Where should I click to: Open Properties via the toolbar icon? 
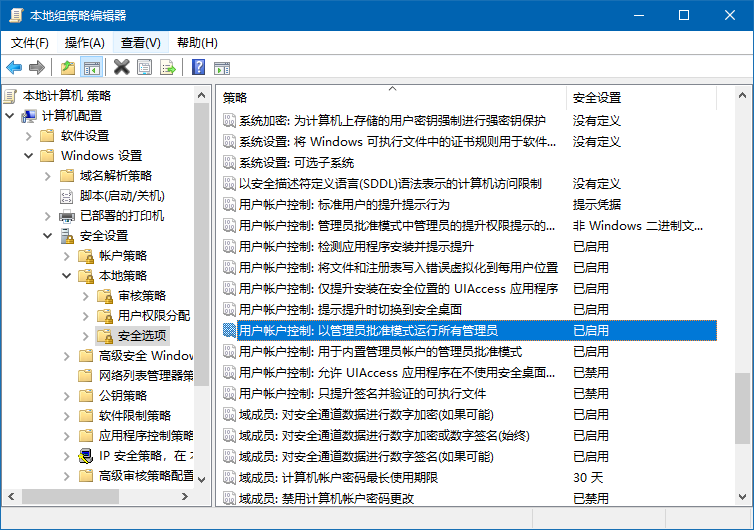(x=145, y=67)
